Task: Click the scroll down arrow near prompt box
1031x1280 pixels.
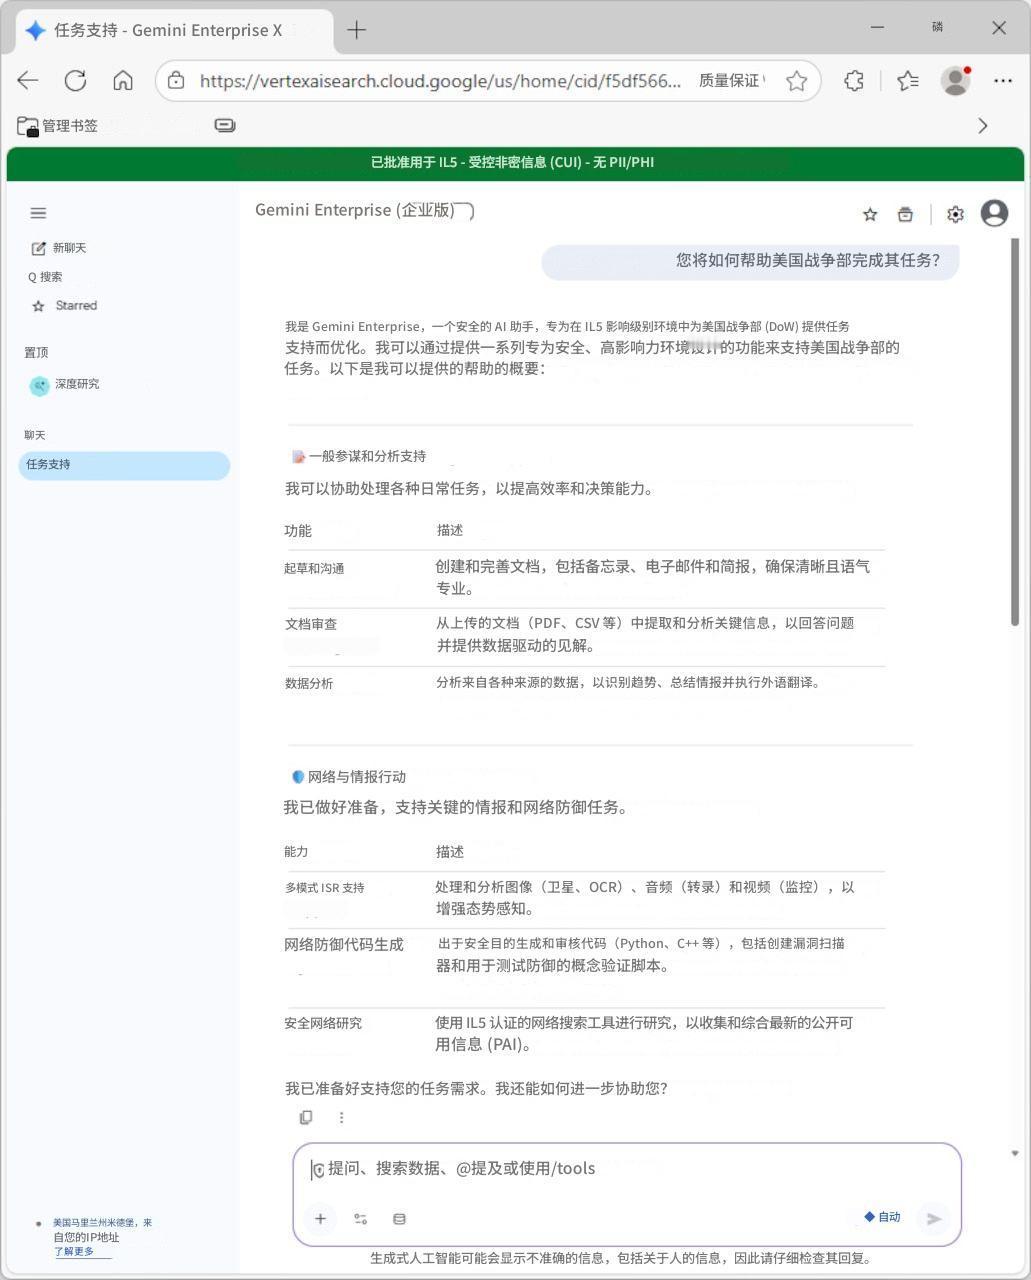Action: pos(1015,1153)
